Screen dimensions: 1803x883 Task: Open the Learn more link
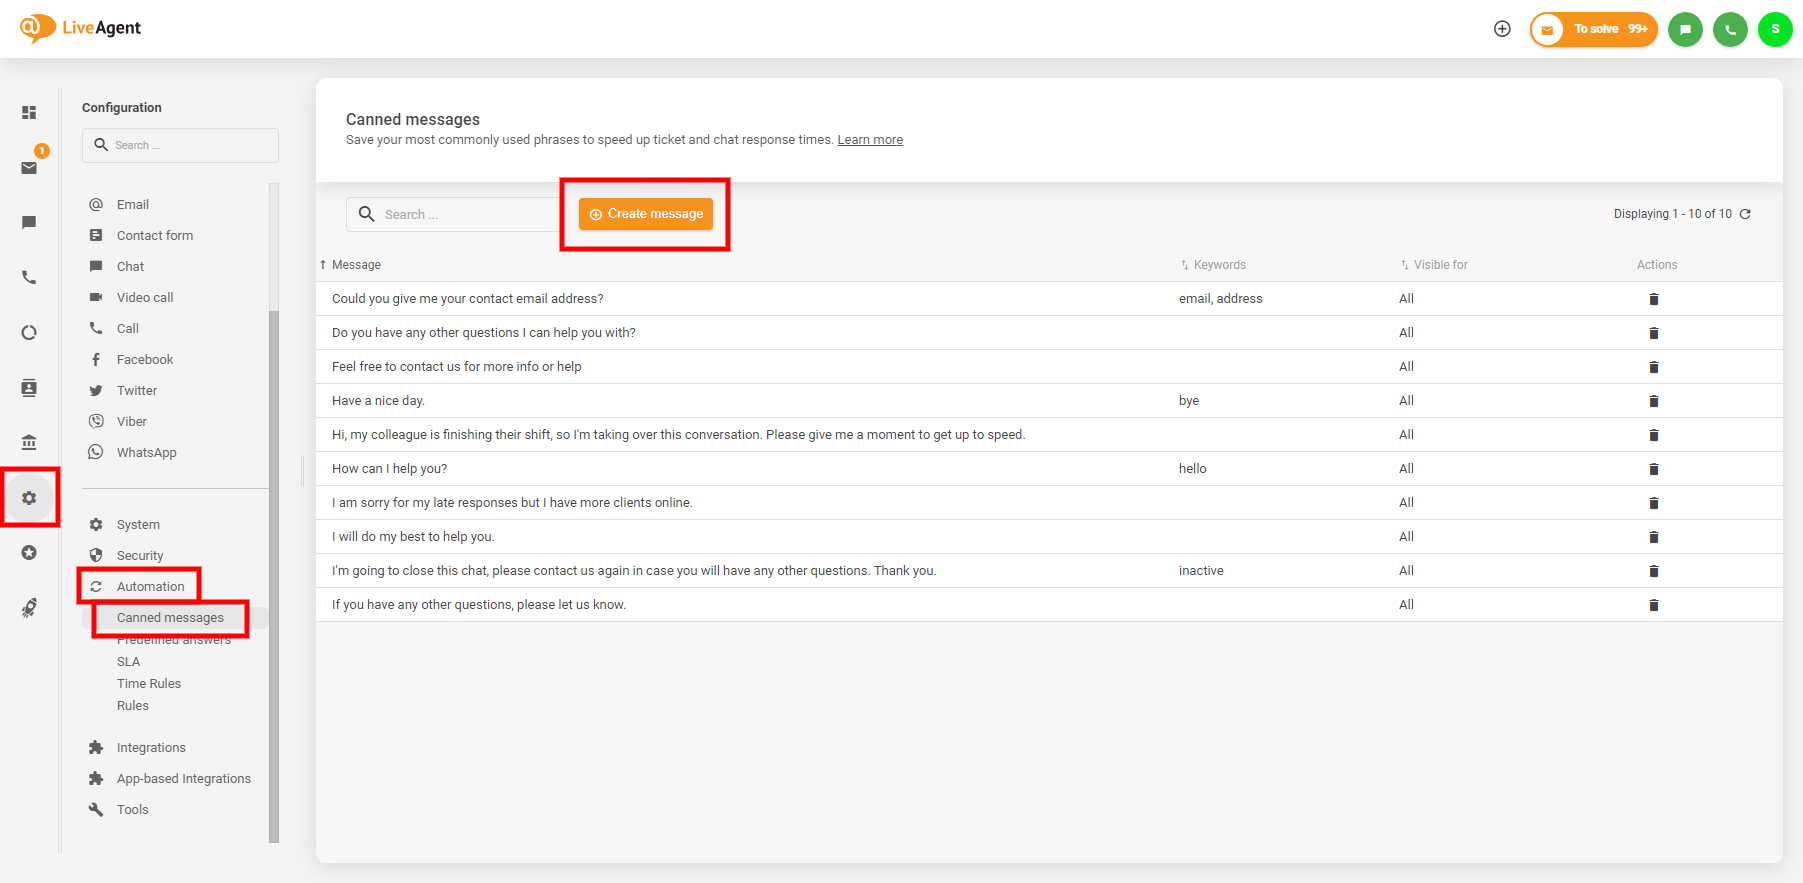click(x=869, y=140)
